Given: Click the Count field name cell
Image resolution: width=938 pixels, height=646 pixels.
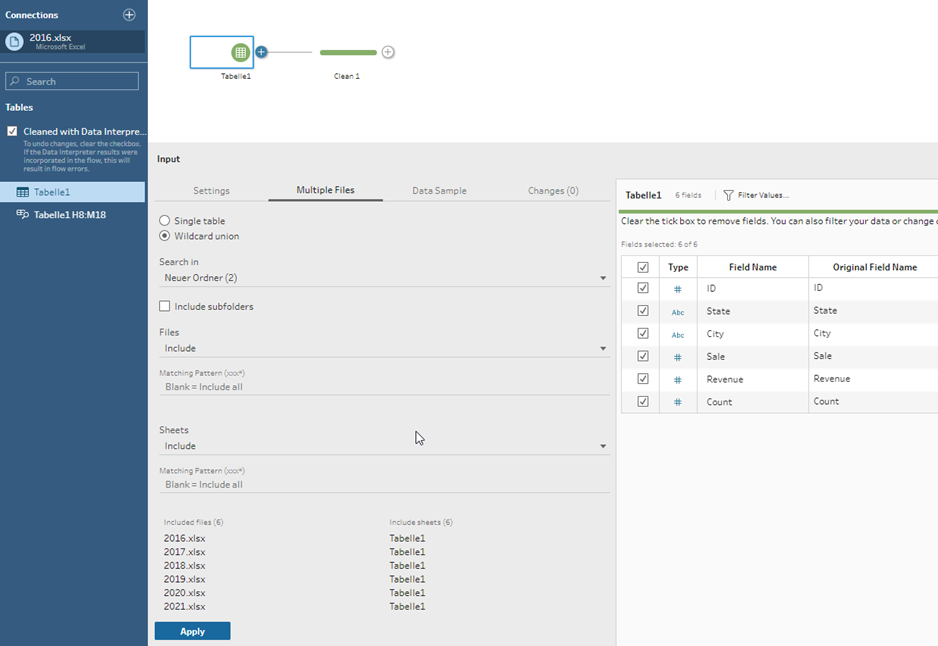Looking at the screenshot, I should click(753, 403).
